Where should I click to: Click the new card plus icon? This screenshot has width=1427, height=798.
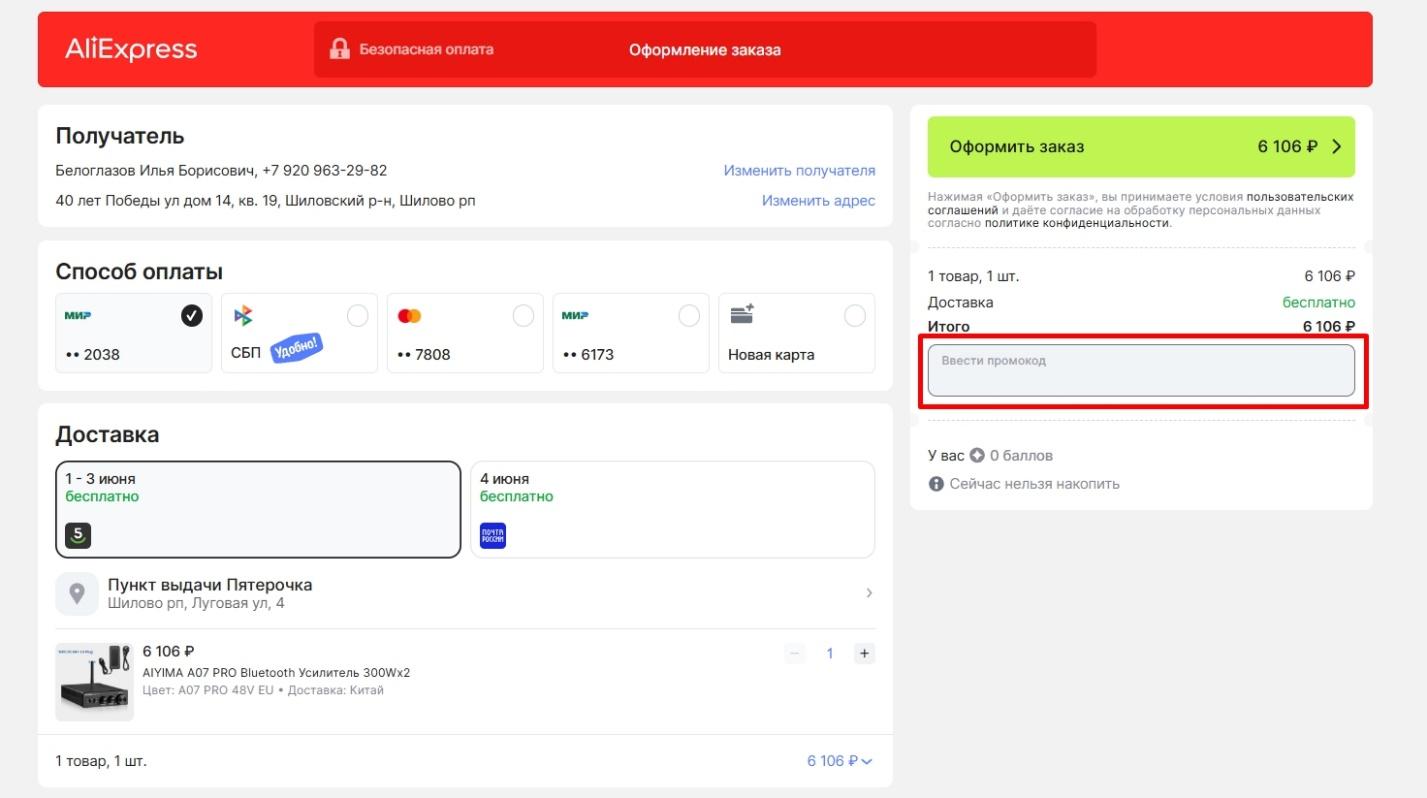742,314
